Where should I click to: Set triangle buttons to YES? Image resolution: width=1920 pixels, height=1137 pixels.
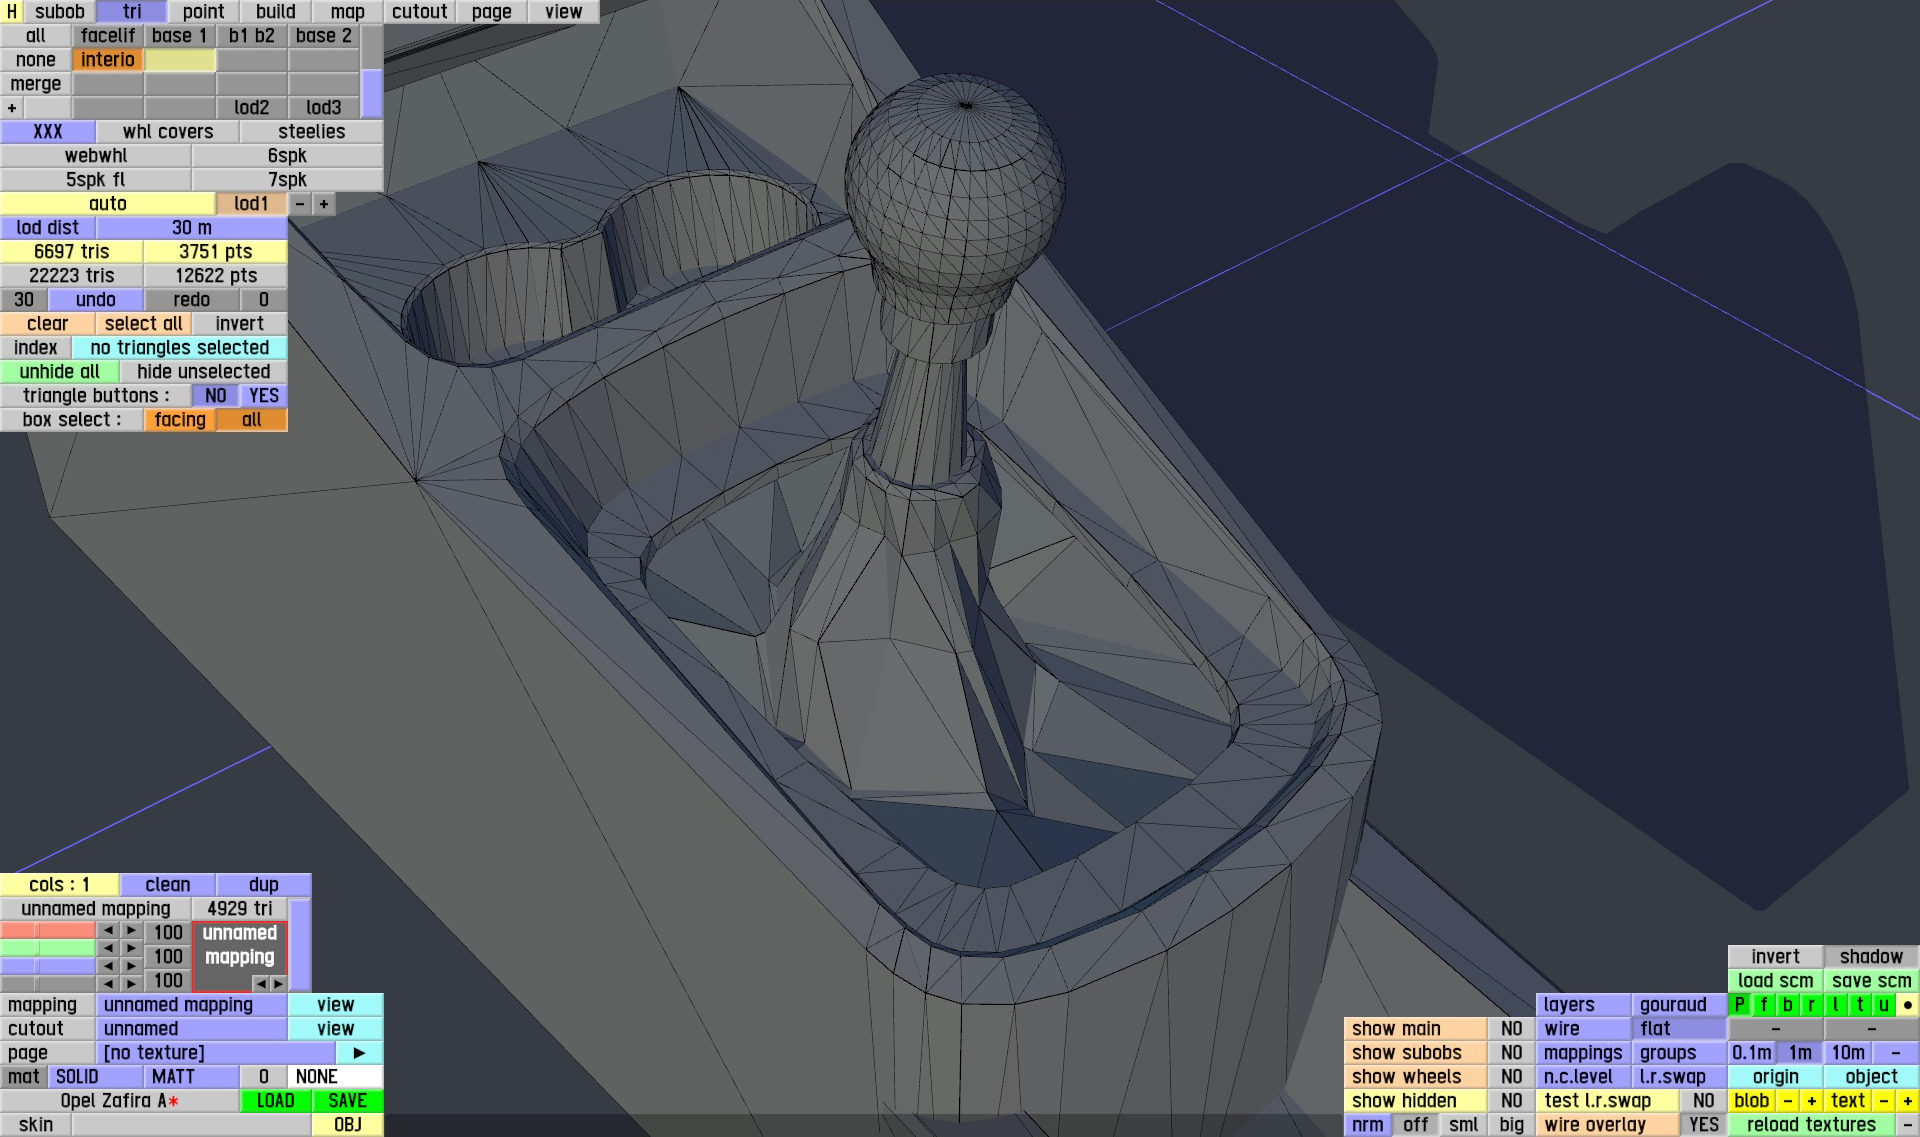click(x=264, y=396)
